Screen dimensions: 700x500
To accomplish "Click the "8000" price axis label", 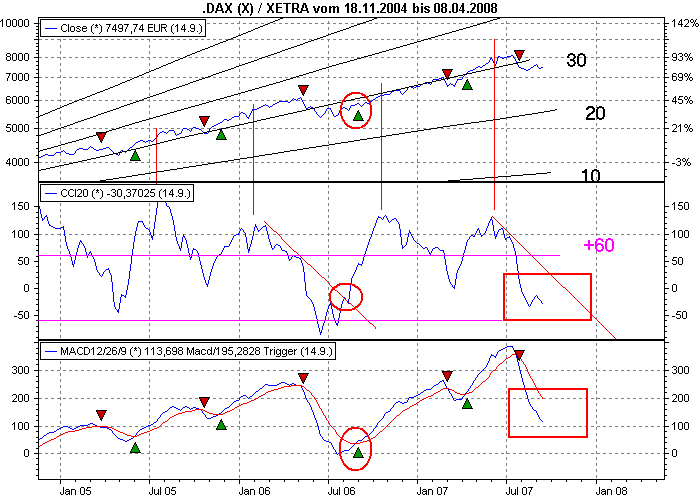I will (x=17, y=57).
